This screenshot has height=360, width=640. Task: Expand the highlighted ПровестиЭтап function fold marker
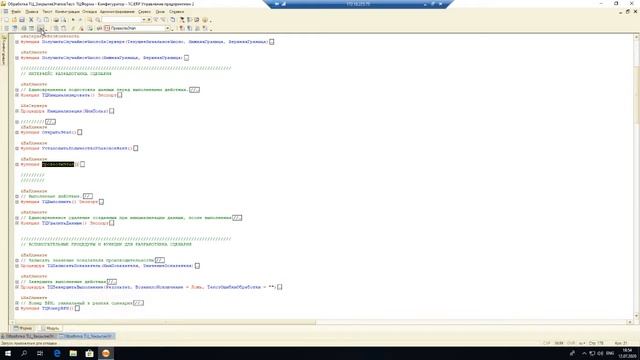[17, 164]
